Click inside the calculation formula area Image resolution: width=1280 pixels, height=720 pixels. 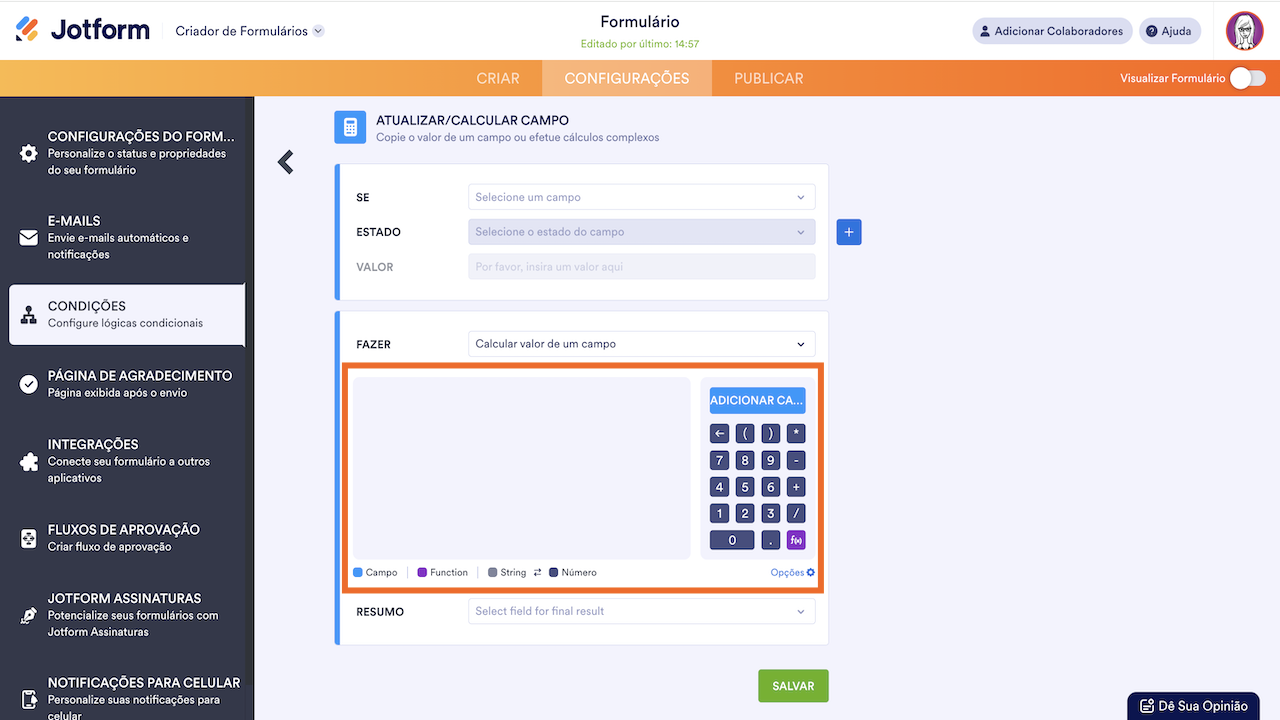point(521,468)
